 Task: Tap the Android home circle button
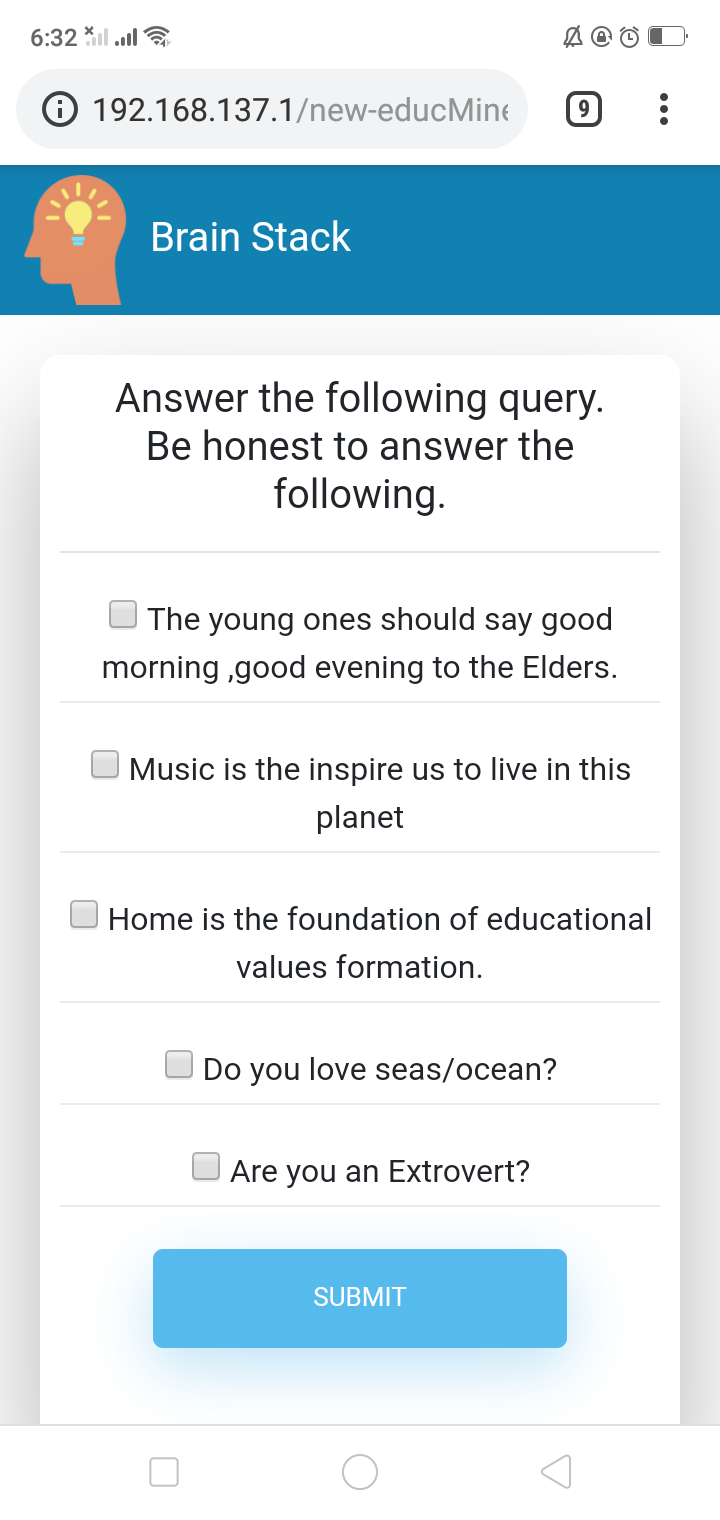click(360, 1471)
